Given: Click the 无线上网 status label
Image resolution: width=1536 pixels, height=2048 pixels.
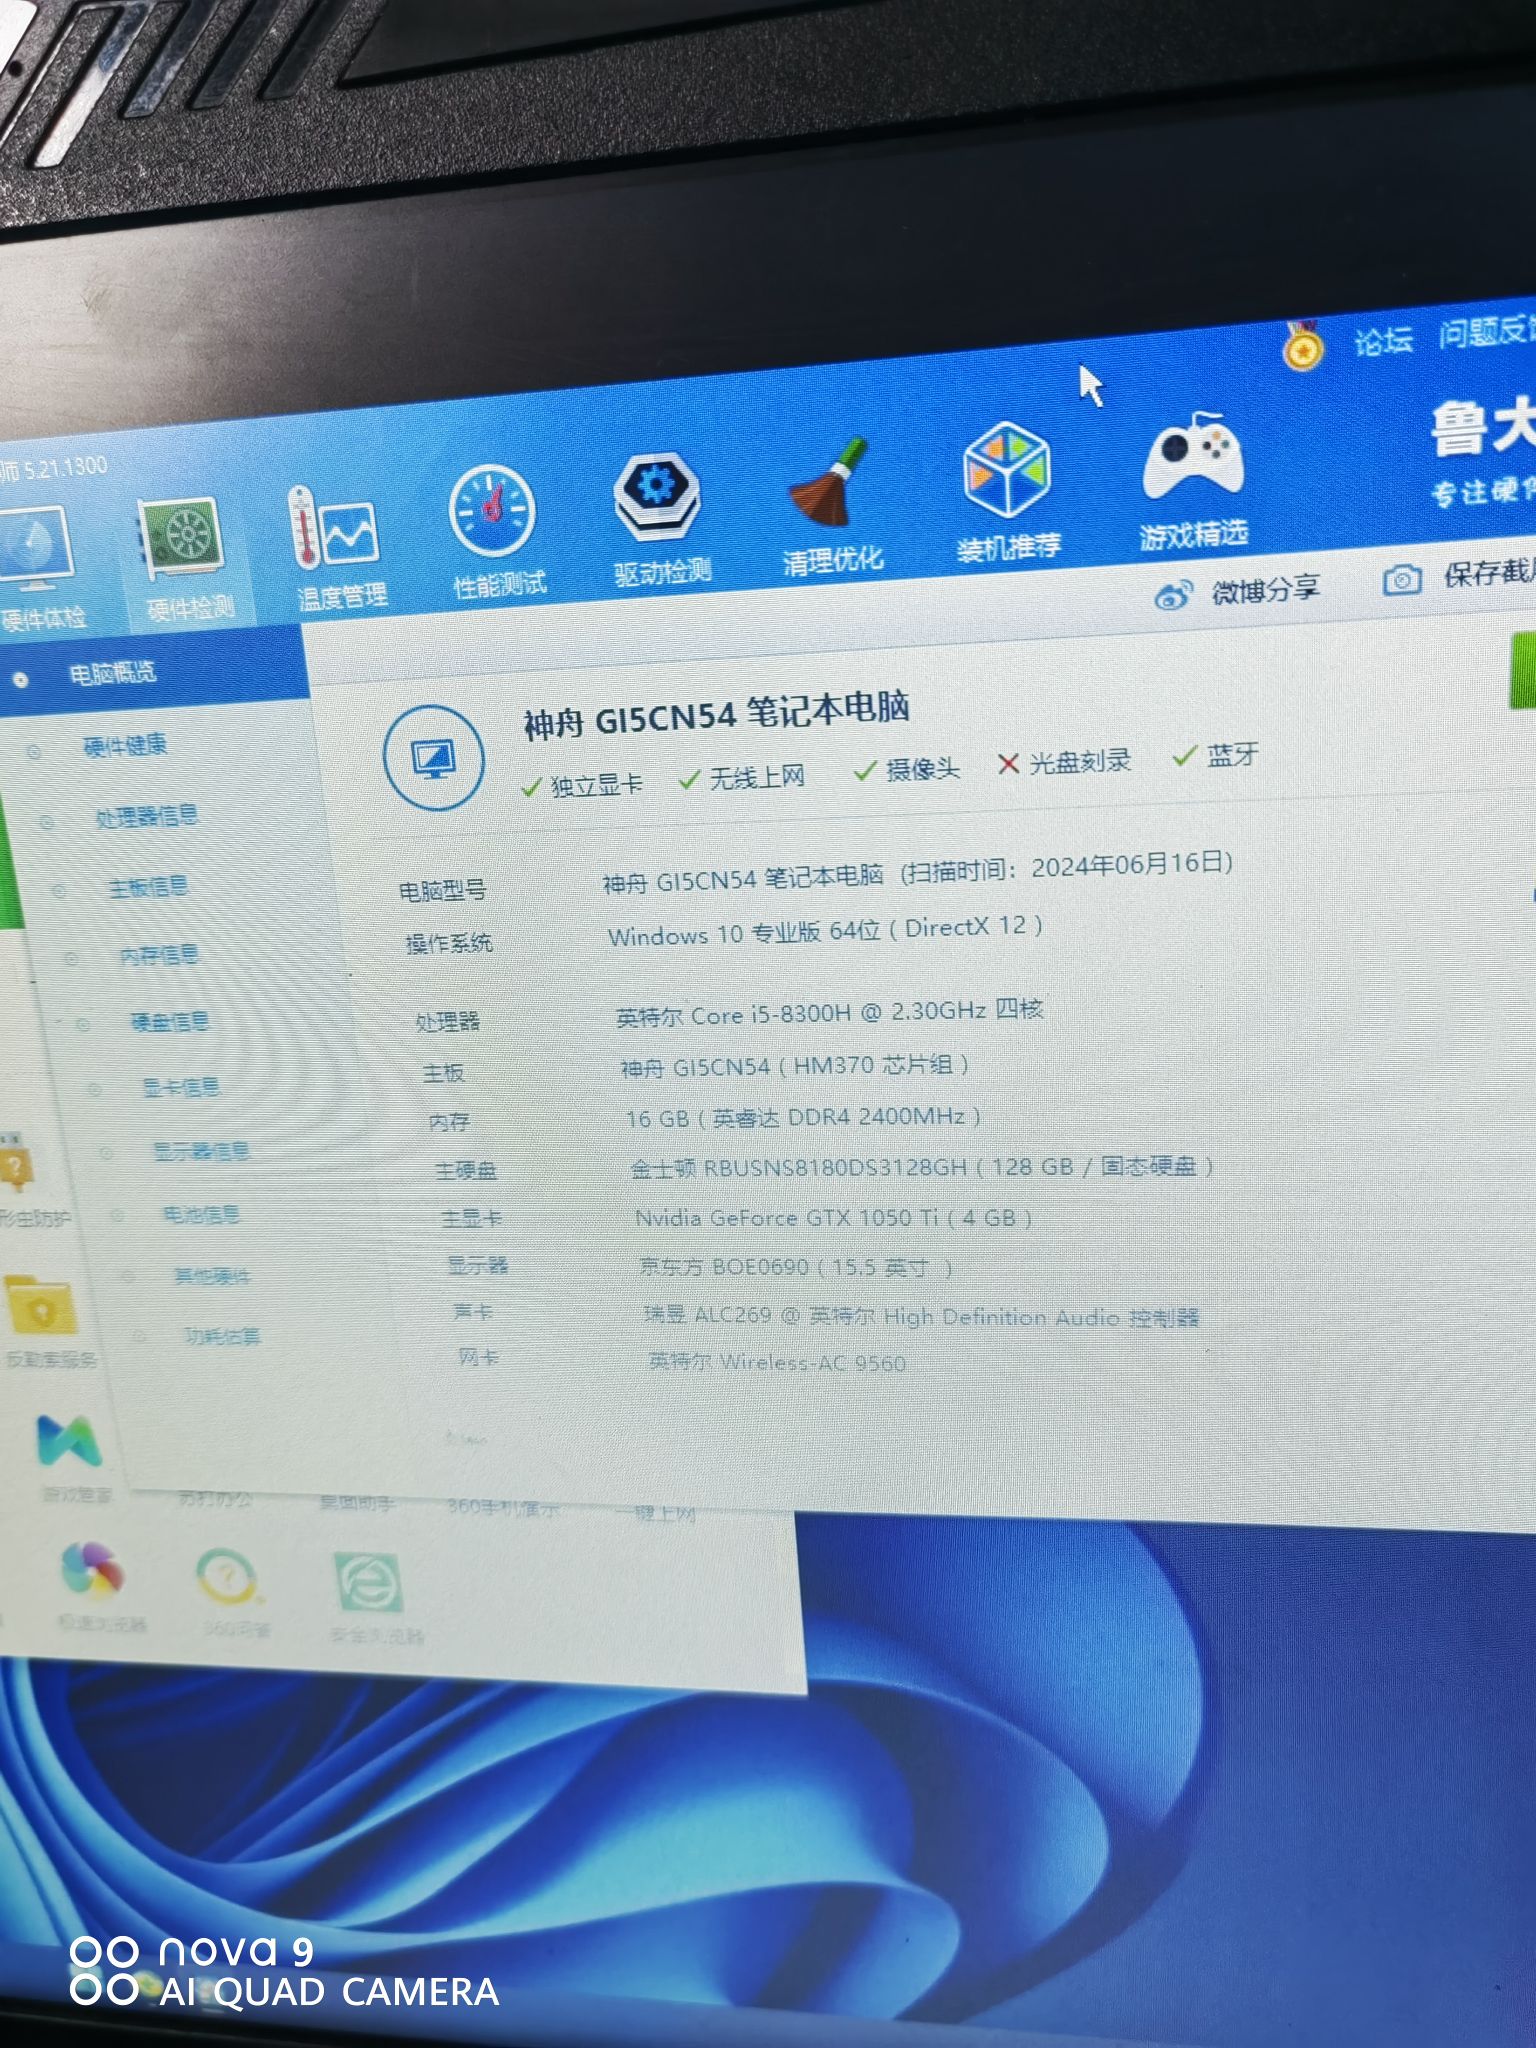Looking at the screenshot, I should 757,777.
